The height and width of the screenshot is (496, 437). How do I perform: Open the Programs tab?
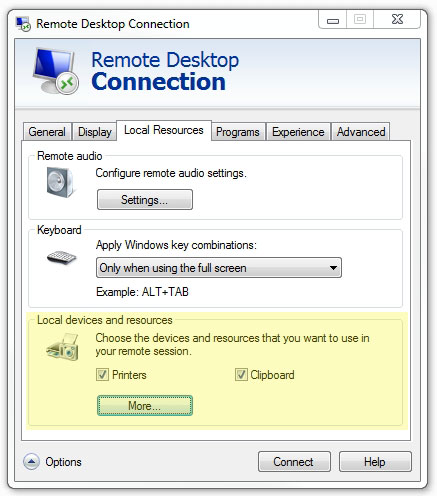pos(238,132)
